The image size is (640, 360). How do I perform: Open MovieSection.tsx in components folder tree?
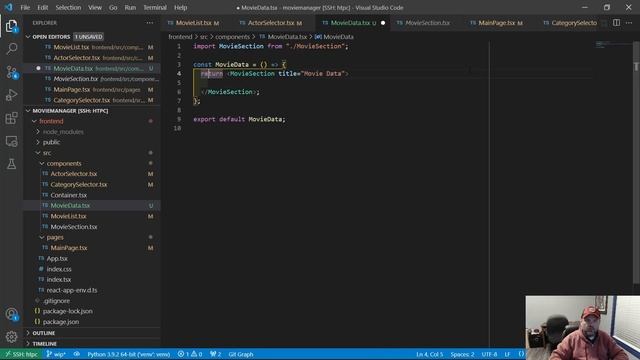[x=74, y=227]
